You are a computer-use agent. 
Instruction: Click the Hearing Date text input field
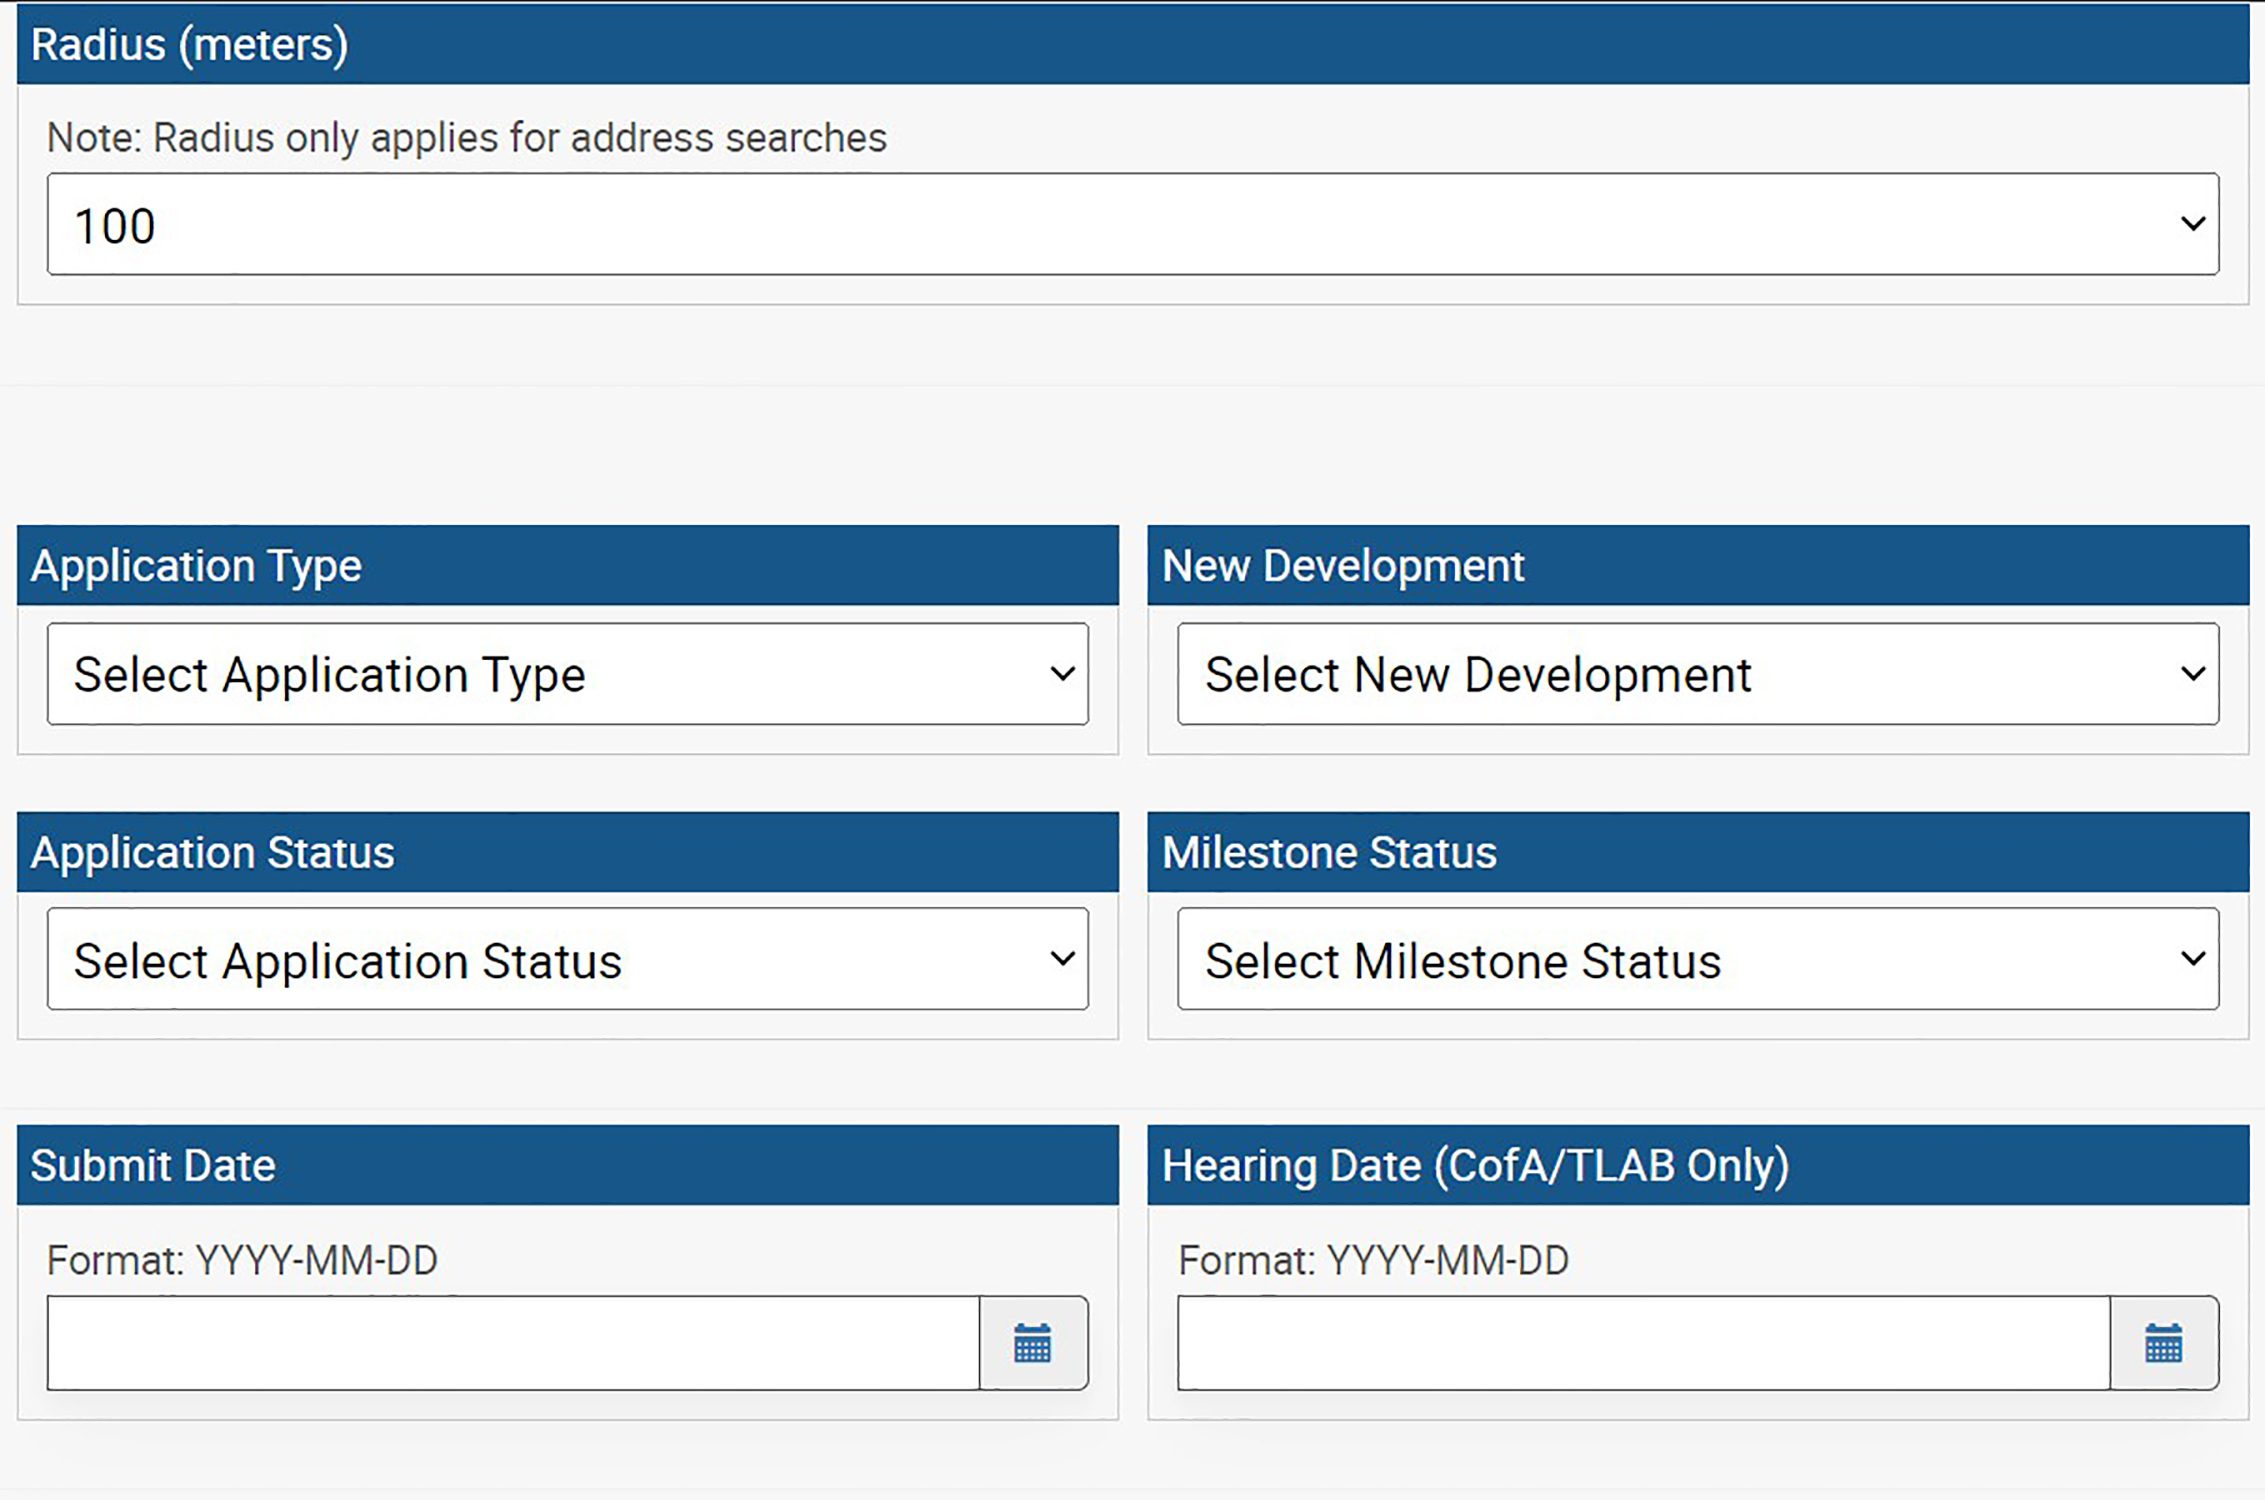pyautogui.click(x=1644, y=1343)
